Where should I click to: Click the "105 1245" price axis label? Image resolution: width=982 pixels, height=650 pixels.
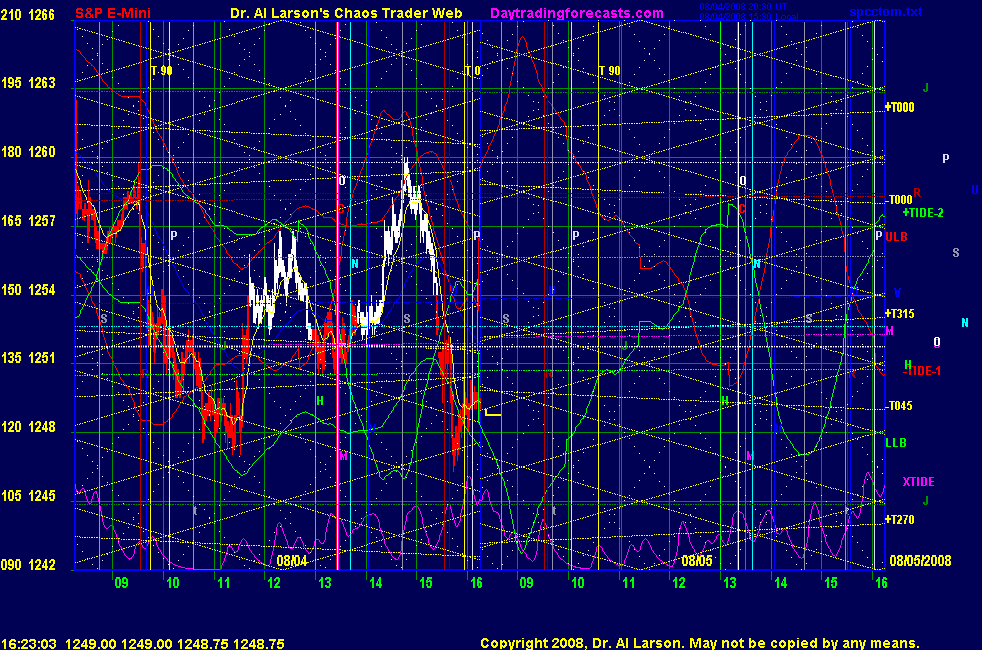(x=28, y=496)
